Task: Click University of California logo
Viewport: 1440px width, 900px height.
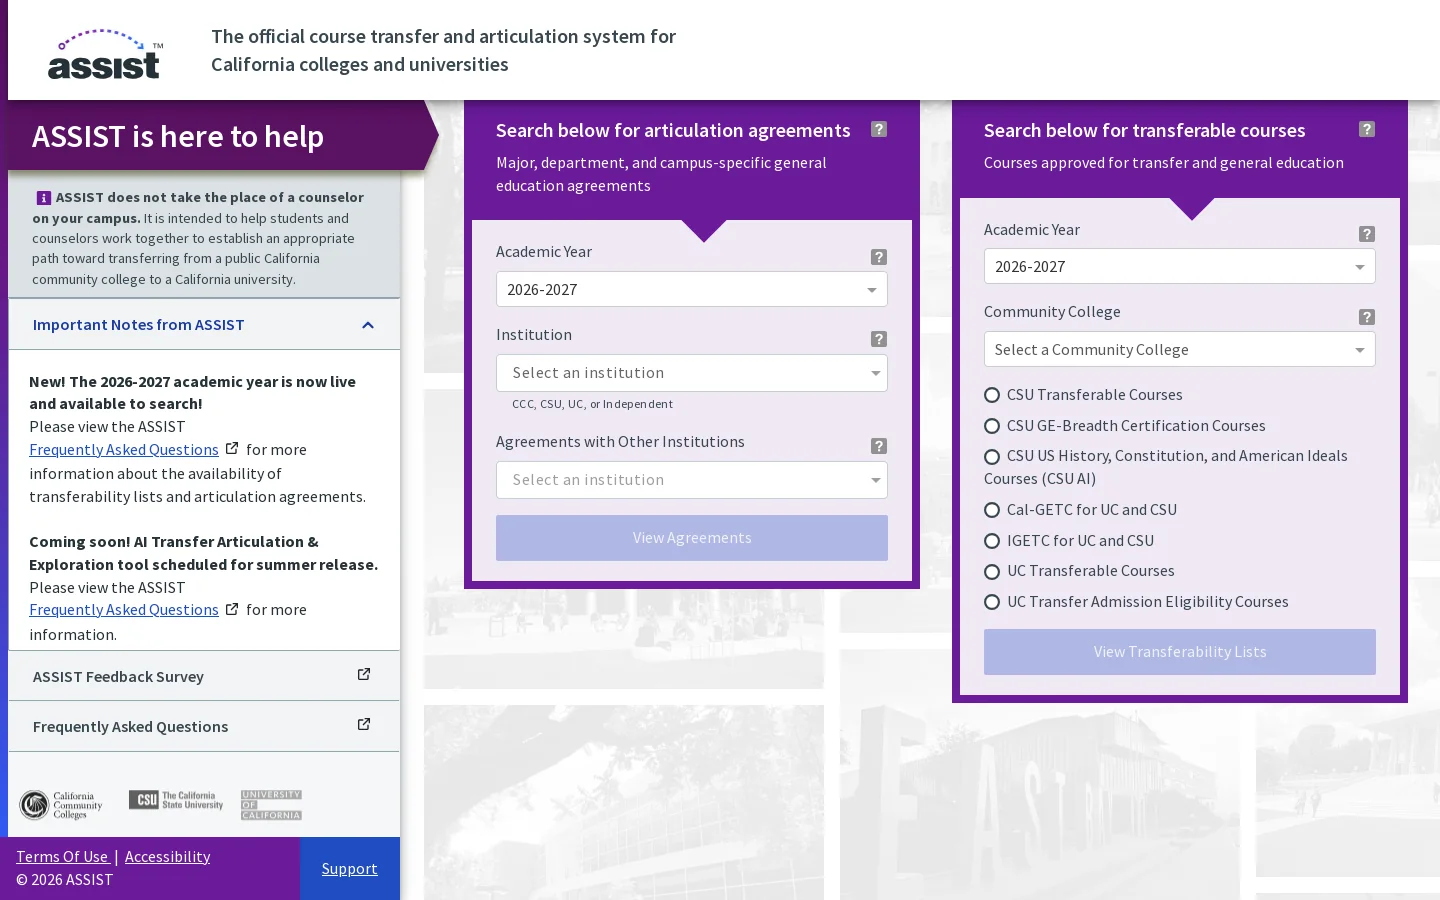Action: pyautogui.click(x=271, y=805)
